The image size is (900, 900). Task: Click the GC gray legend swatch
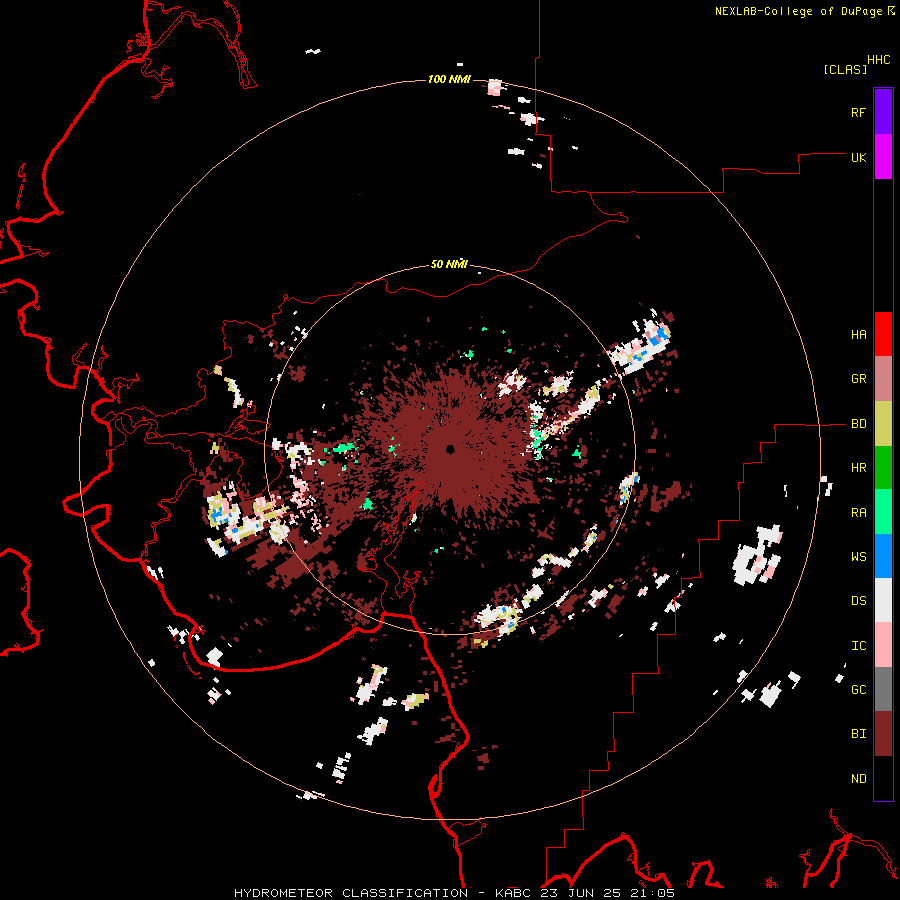point(883,689)
